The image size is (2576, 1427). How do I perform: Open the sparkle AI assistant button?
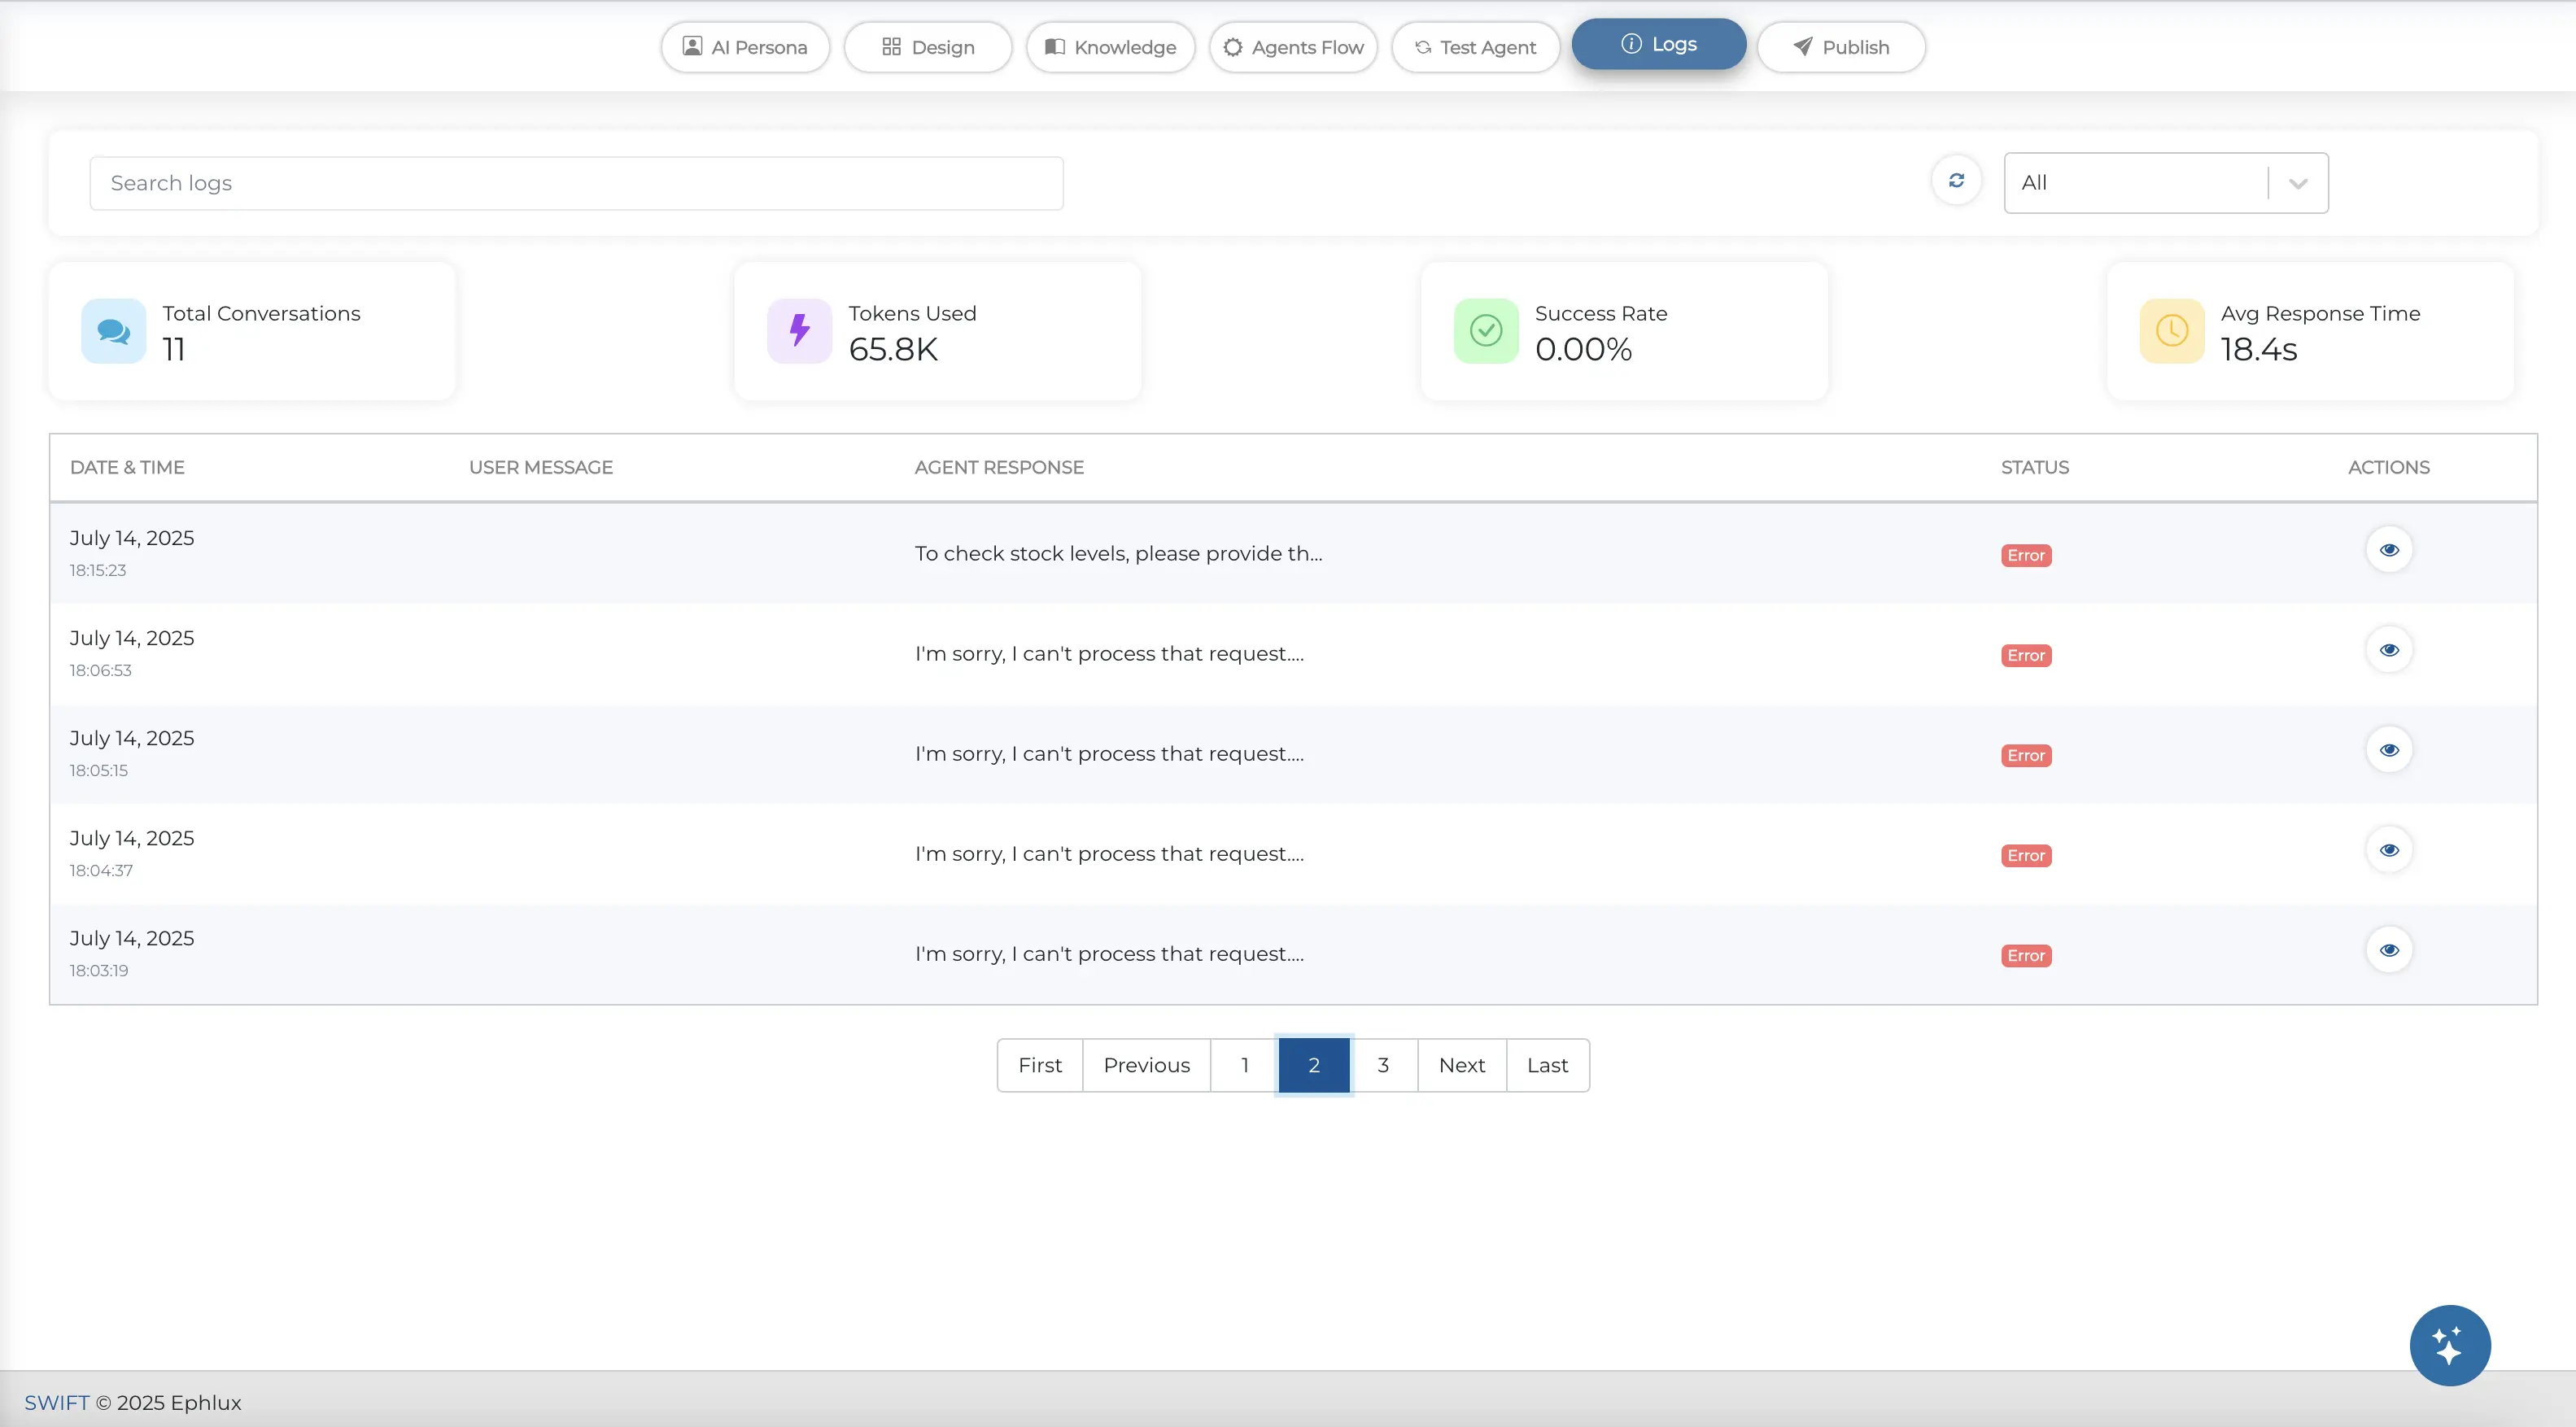point(2449,1345)
